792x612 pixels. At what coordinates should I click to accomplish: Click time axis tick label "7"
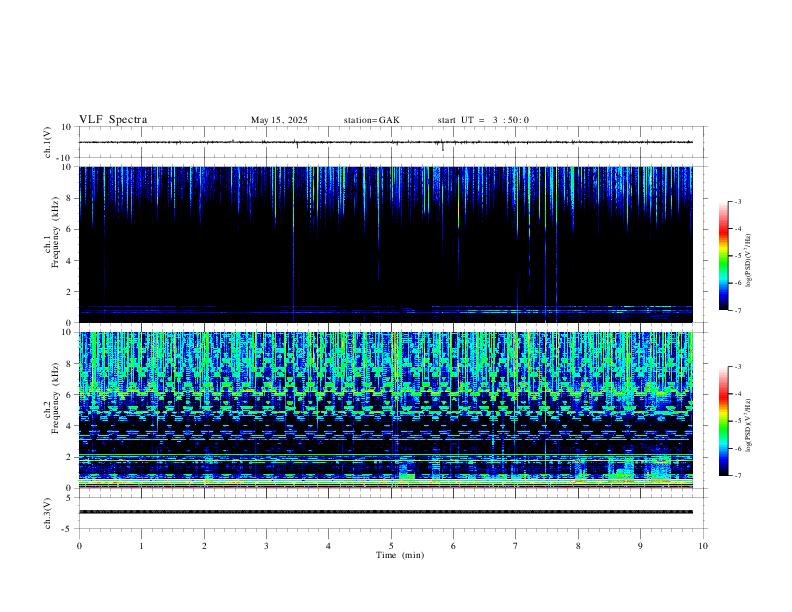(516, 546)
